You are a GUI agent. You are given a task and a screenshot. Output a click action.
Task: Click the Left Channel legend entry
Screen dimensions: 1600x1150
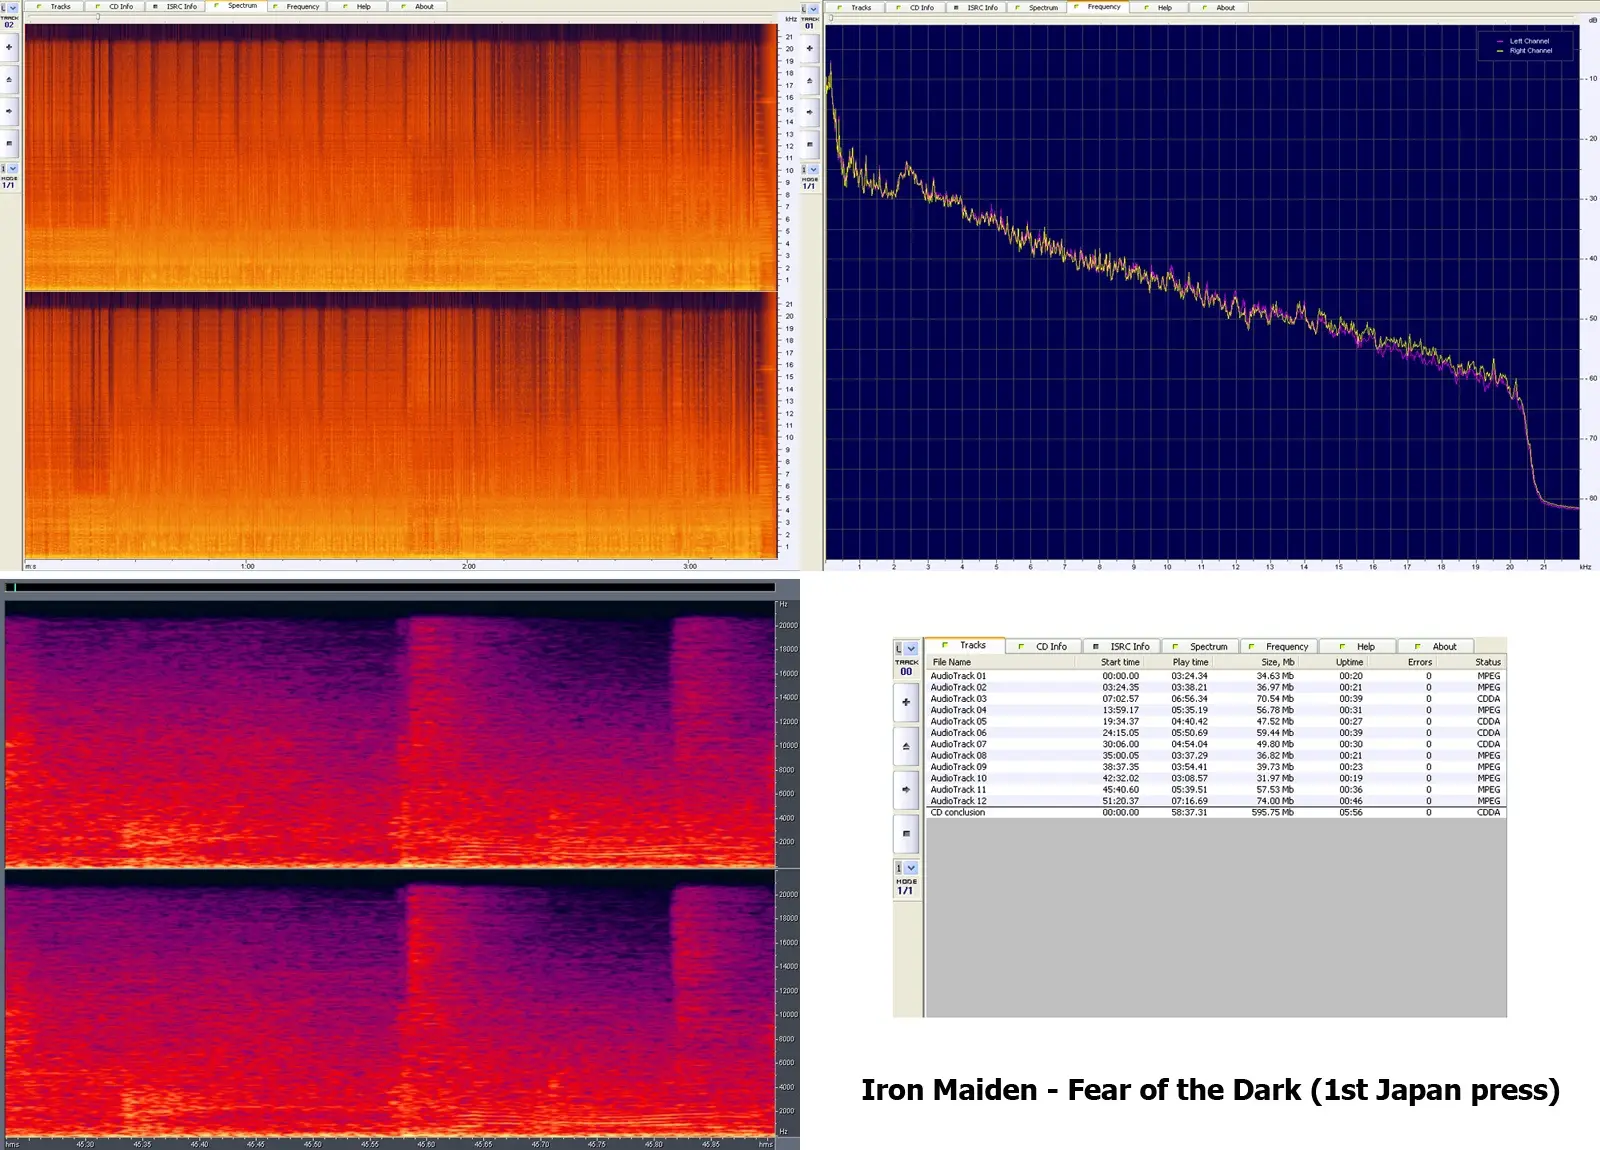coord(1523,41)
